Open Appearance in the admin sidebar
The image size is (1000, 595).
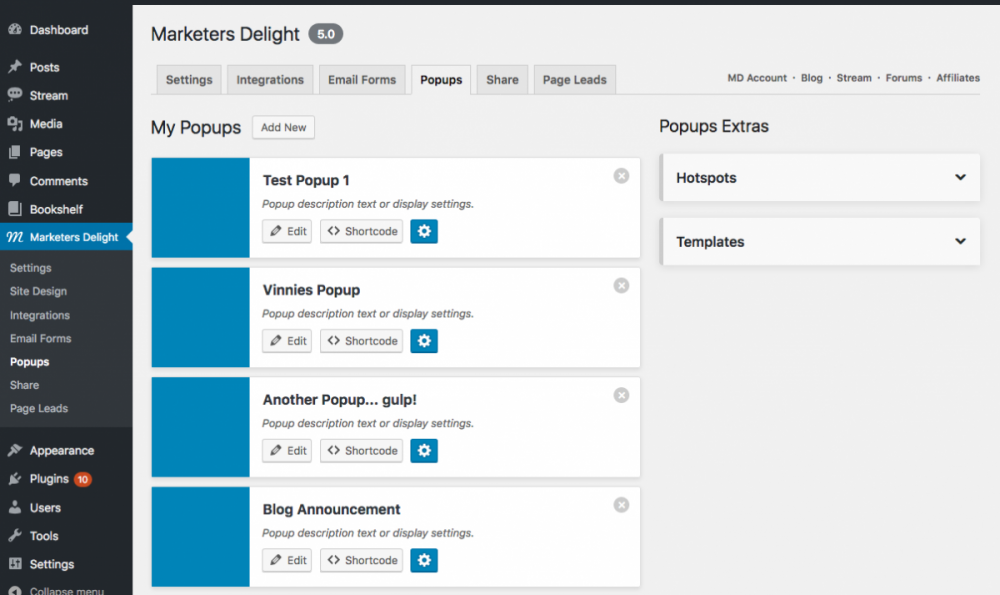click(x=61, y=450)
